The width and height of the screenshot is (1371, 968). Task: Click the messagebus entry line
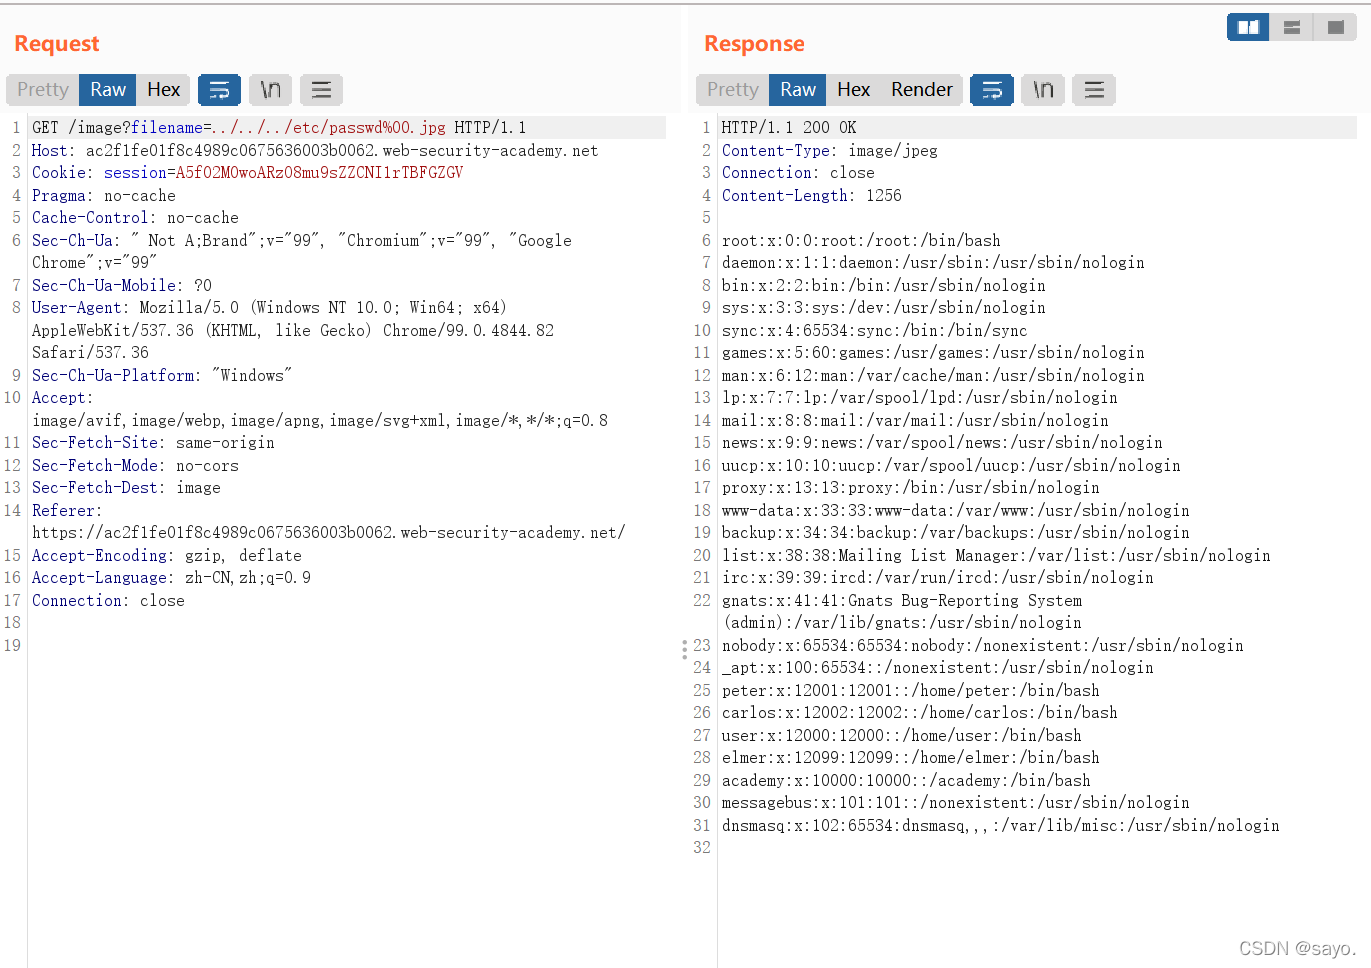(x=956, y=803)
